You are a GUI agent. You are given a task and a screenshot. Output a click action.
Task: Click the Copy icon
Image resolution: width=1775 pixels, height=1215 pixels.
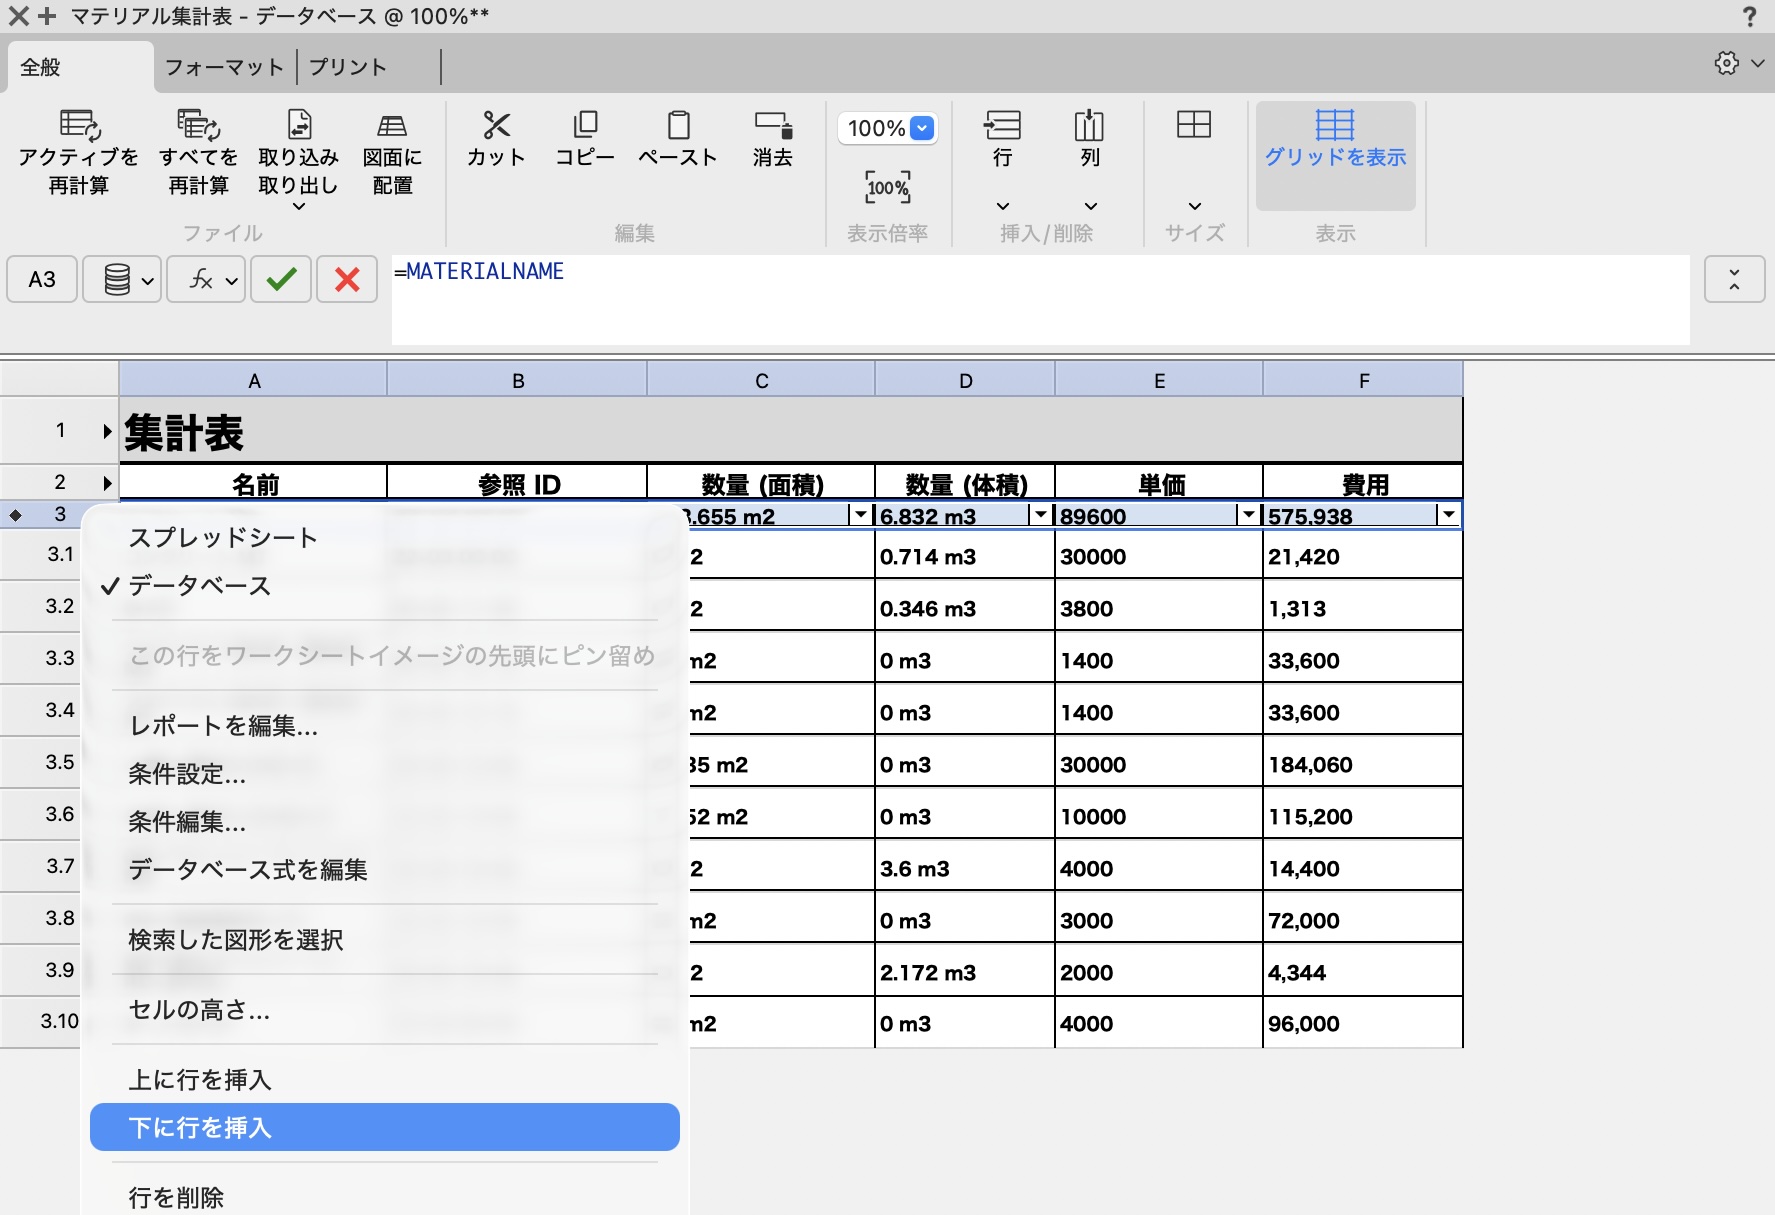tap(585, 125)
